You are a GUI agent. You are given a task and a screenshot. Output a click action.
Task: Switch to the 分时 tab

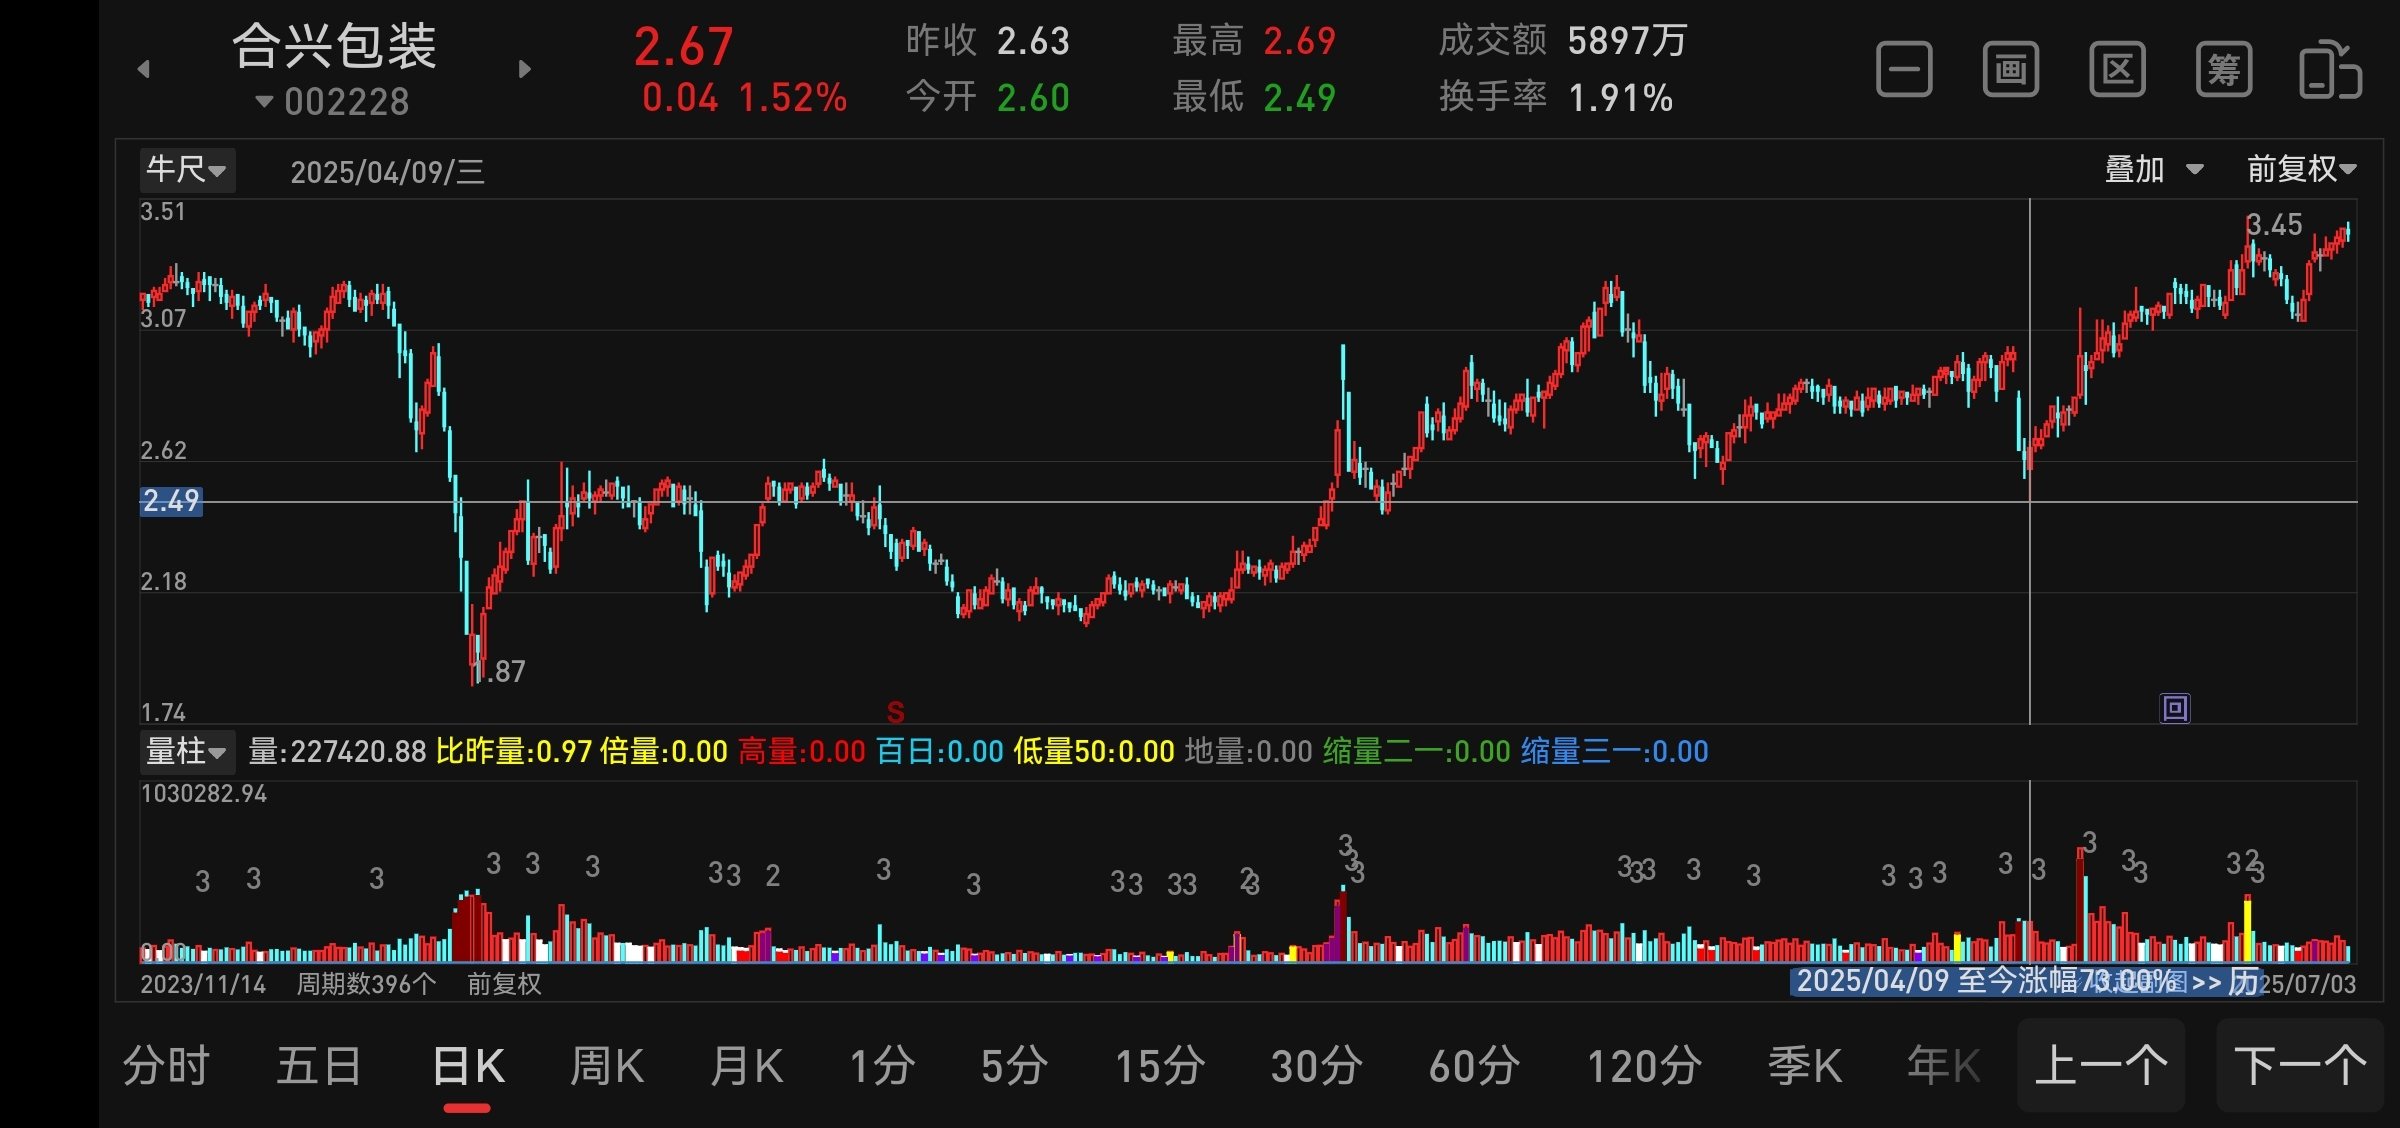(166, 1066)
